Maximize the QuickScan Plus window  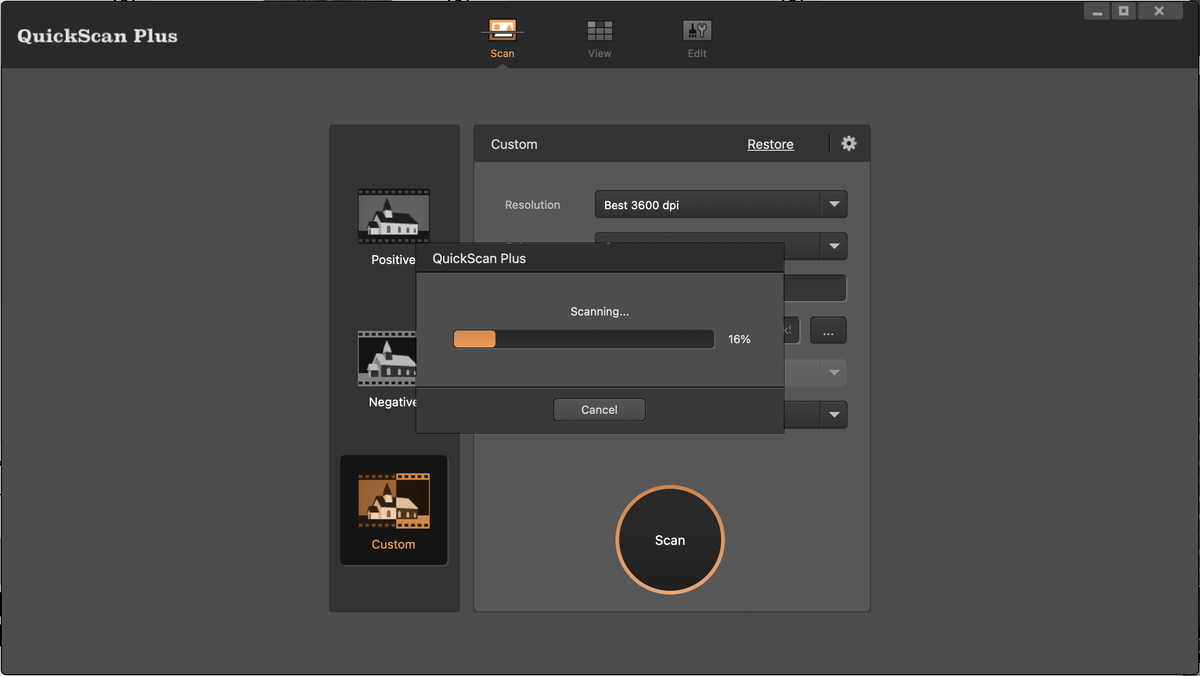click(1124, 11)
